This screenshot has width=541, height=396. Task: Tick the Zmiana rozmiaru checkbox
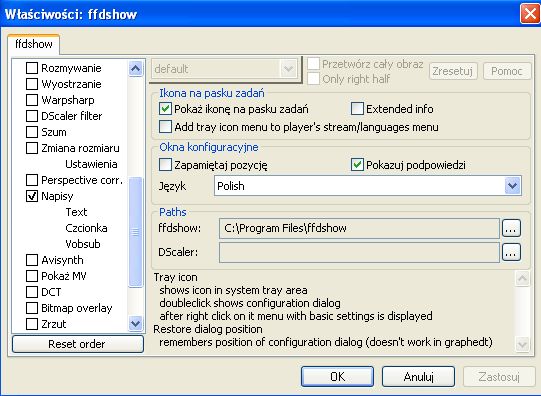32,148
